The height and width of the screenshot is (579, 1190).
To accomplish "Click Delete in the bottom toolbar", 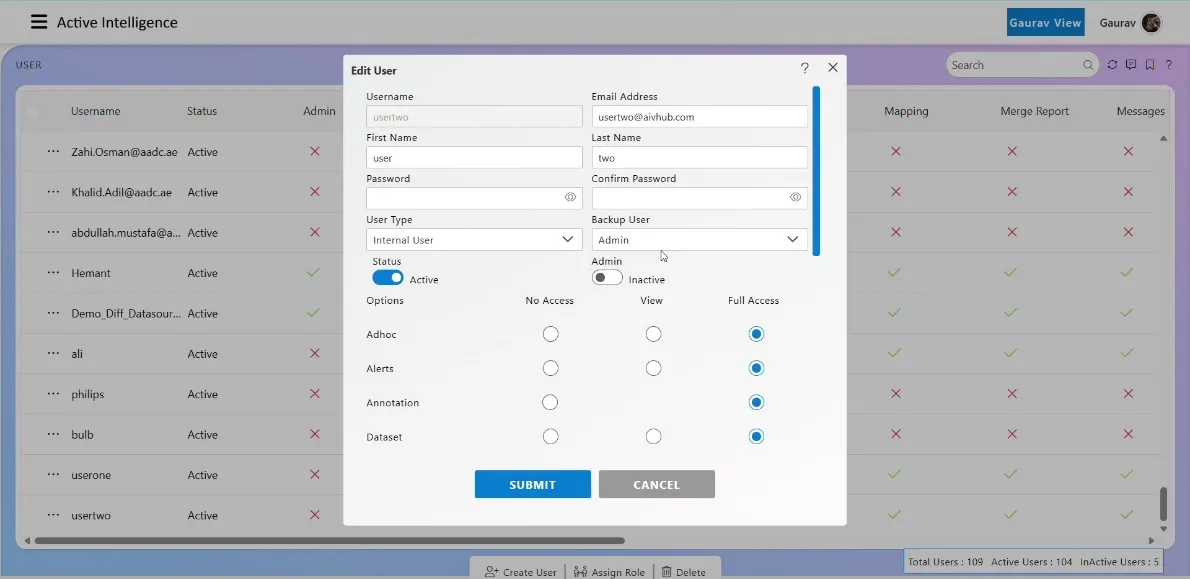I will click(683, 572).
